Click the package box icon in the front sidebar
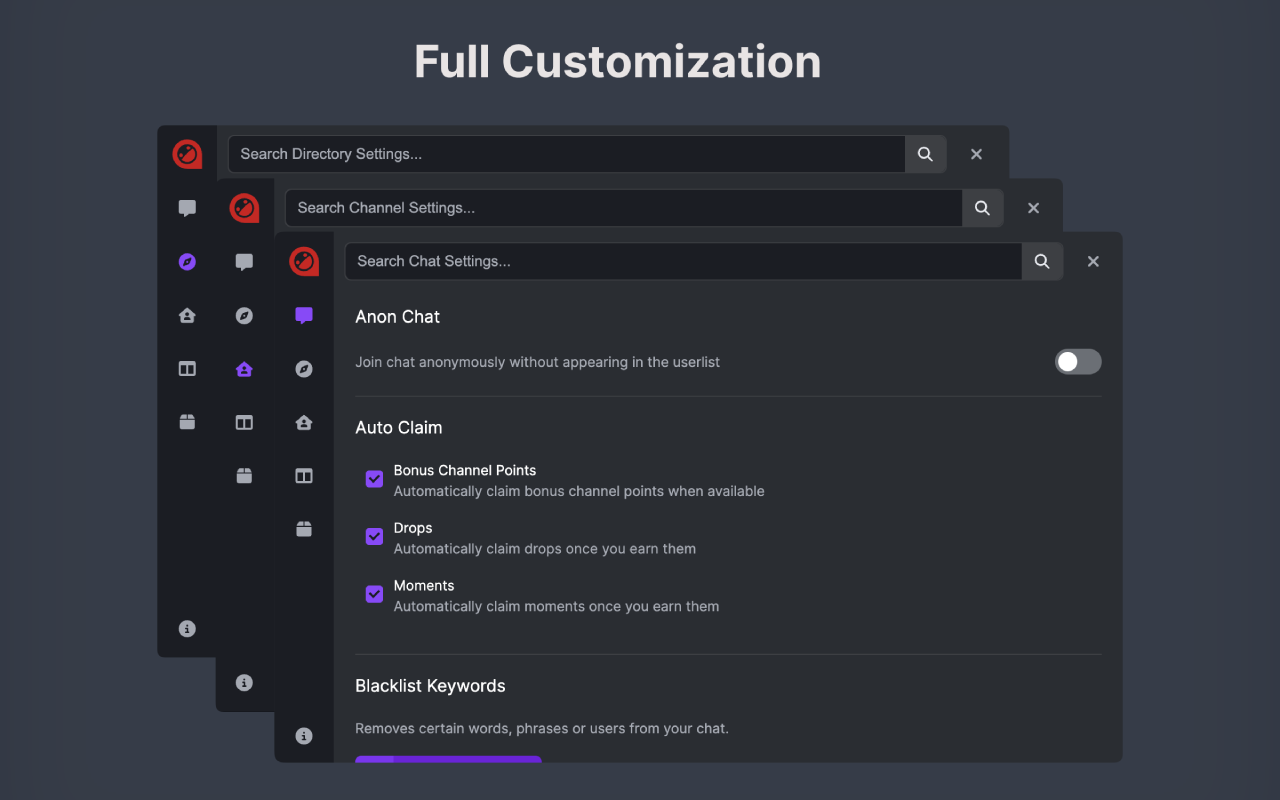Screen dimensions: 1280x800 304,529
